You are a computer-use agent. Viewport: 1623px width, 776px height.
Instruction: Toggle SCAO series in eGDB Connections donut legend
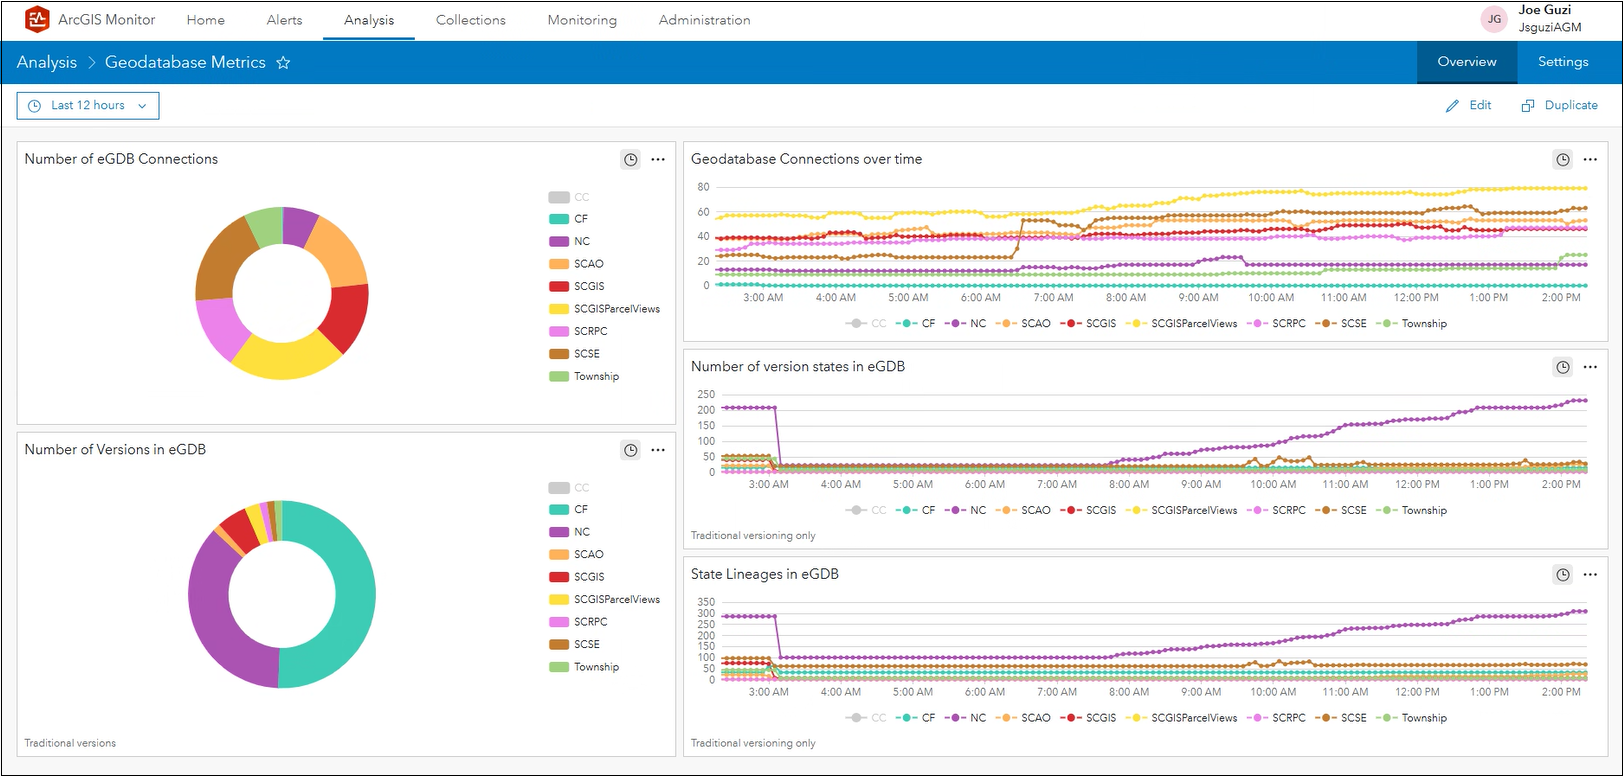click(577, 264)
